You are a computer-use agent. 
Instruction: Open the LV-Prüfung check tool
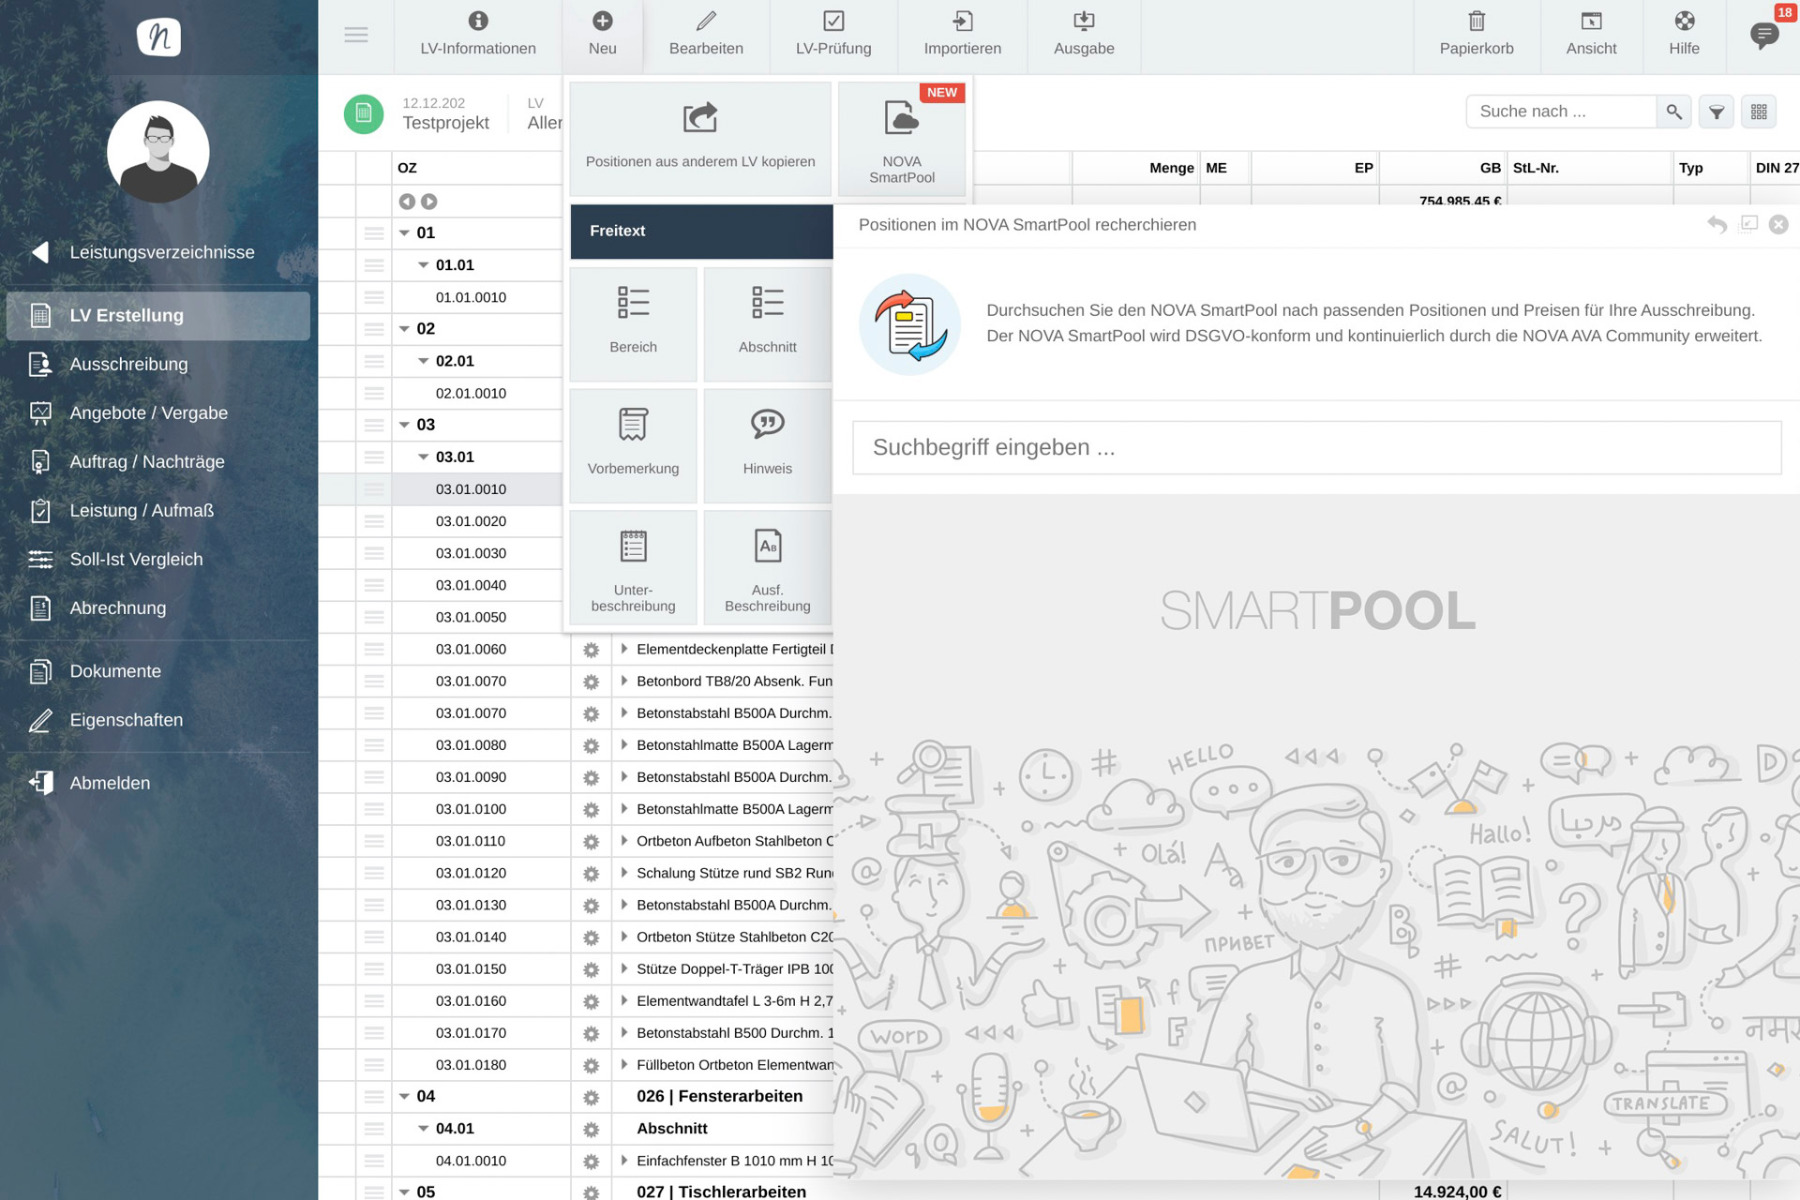point(833,35)
